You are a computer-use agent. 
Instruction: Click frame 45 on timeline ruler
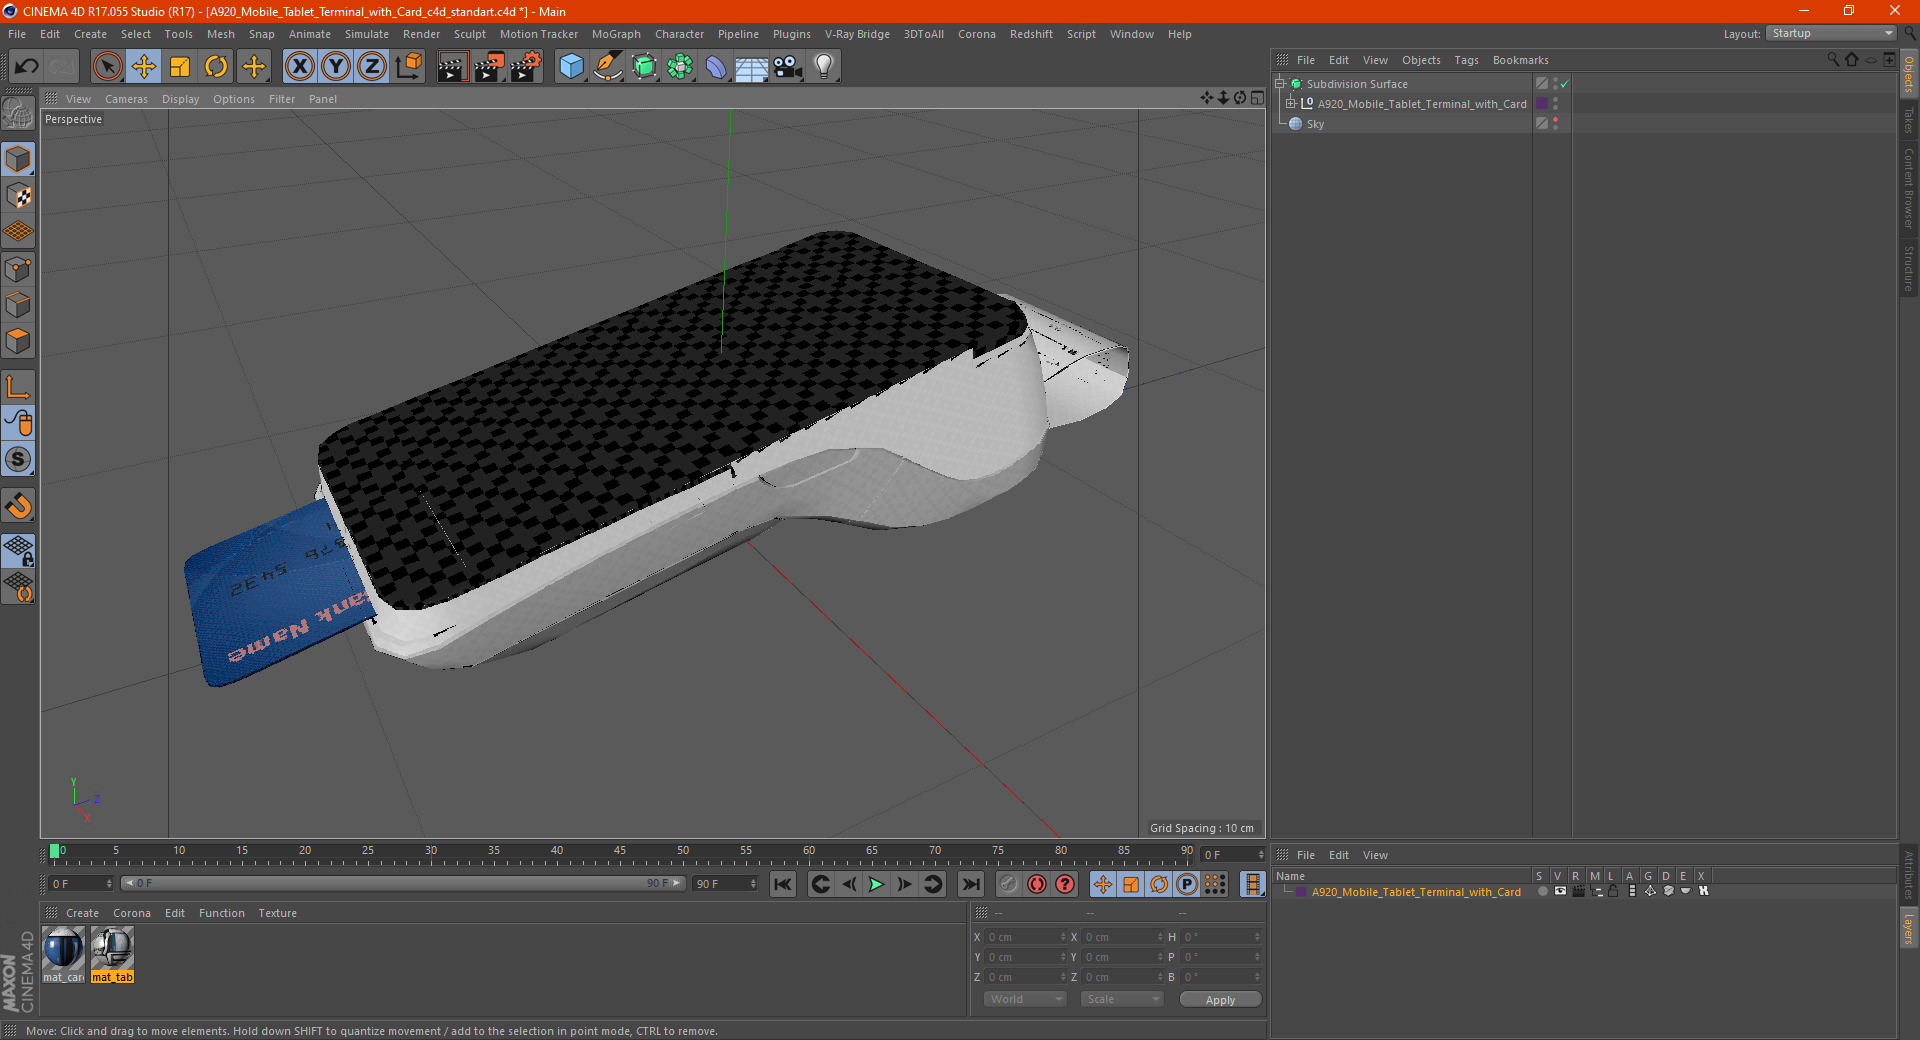pyautogui.click(x=620, y=851)
